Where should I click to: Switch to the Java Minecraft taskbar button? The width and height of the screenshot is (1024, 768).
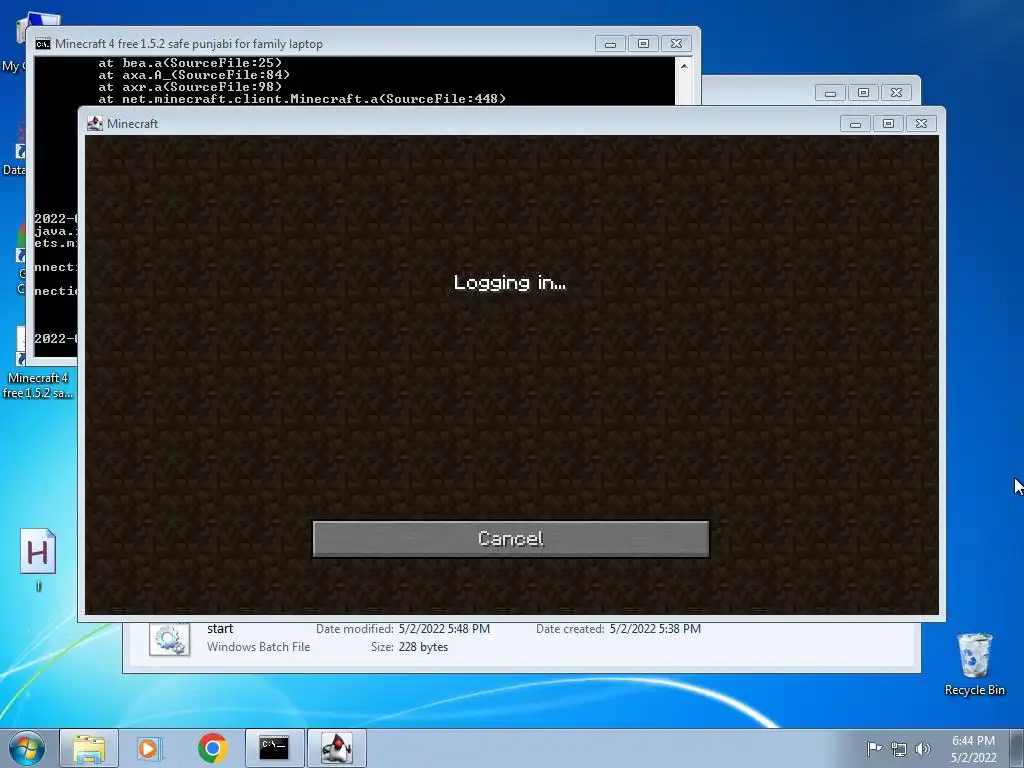point(337,748)
